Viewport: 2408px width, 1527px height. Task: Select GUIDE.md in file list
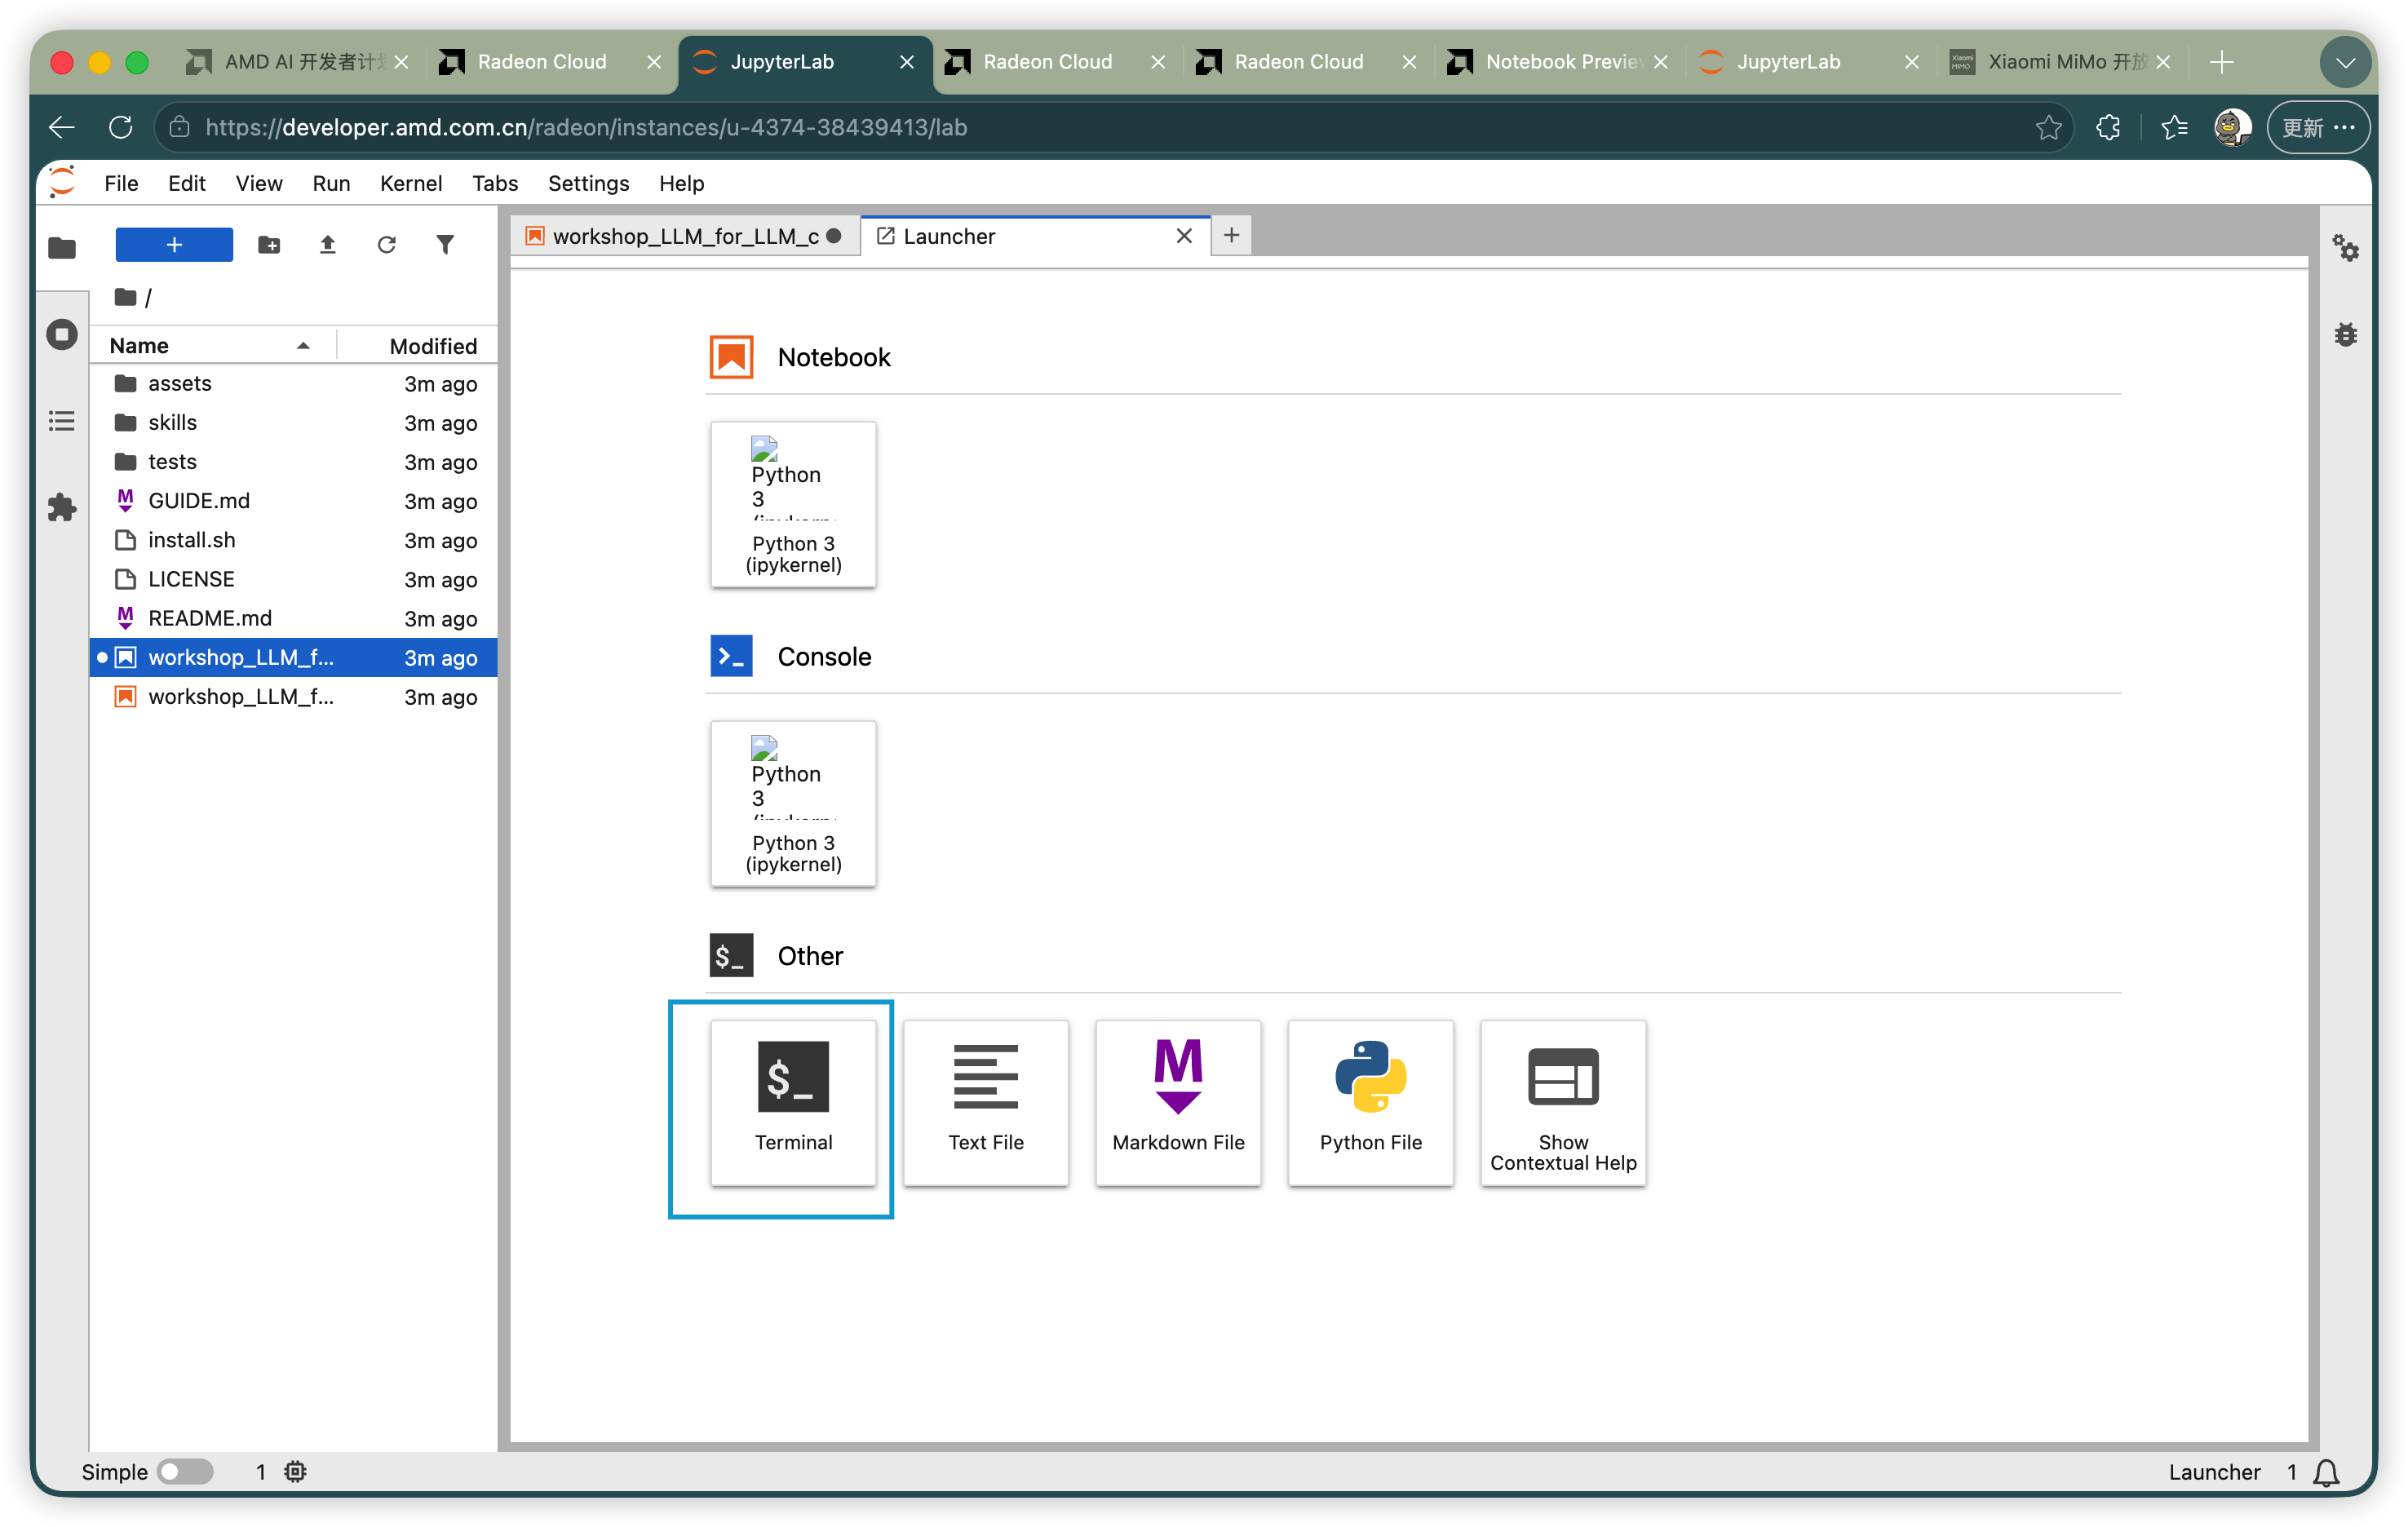click(294, 501)
